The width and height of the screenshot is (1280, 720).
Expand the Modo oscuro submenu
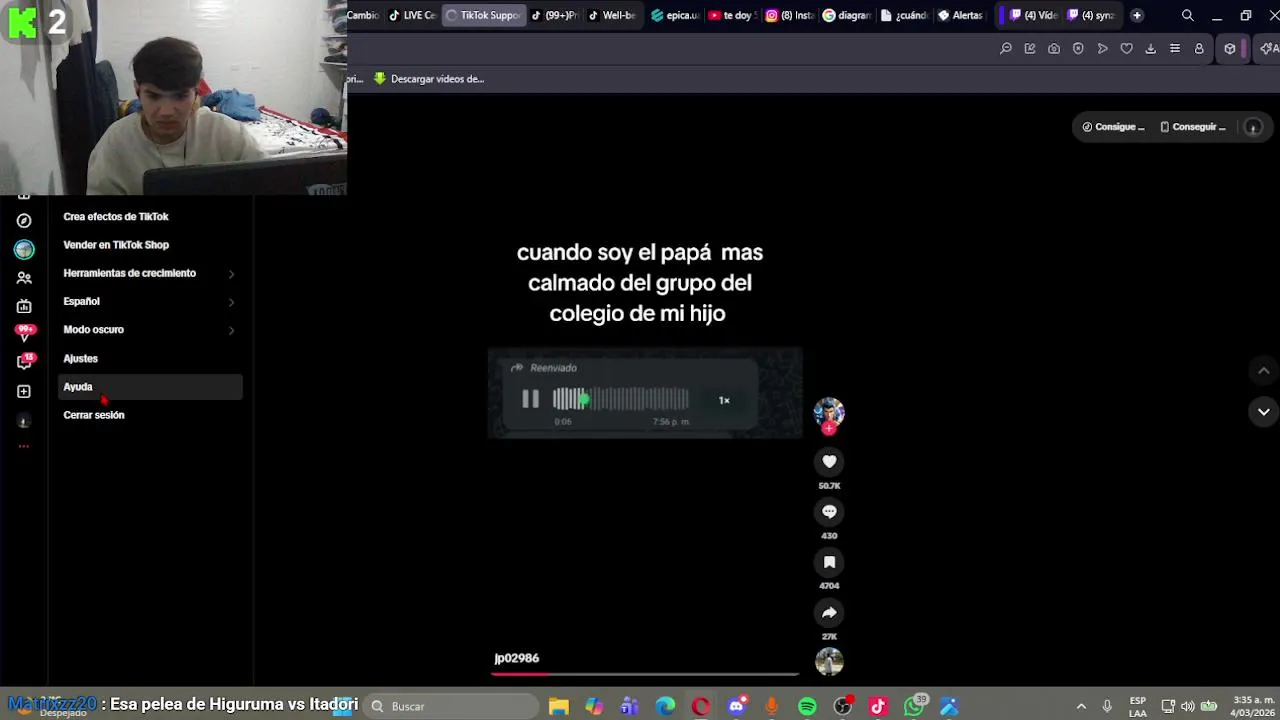(150, 330)
